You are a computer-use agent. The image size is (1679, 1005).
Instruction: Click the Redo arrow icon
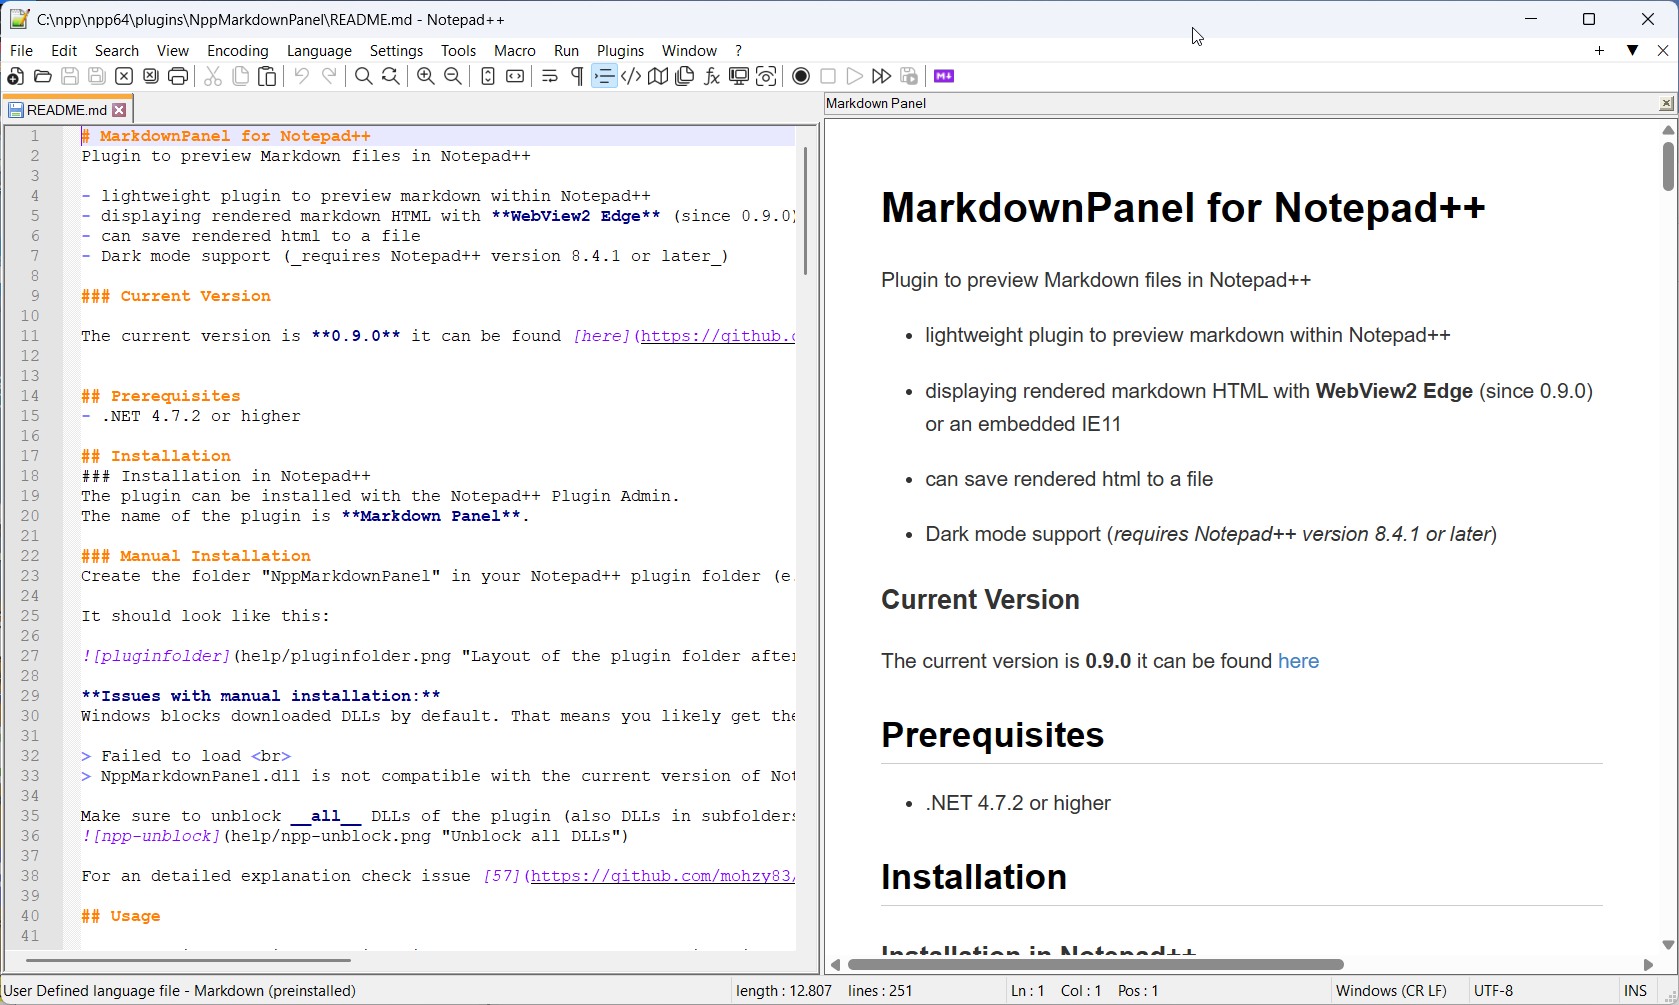coord(329,76)
